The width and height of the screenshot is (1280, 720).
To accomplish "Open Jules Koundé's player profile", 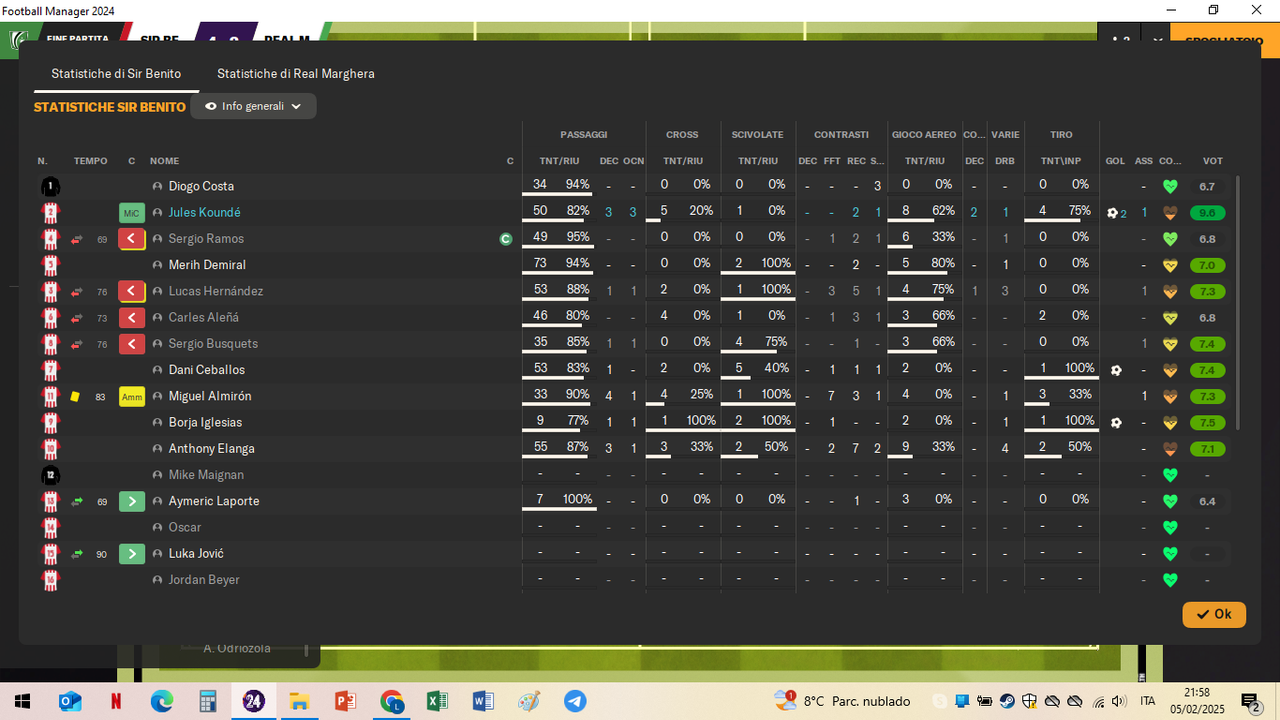I will pyautogui.click(x=204, y=213).
